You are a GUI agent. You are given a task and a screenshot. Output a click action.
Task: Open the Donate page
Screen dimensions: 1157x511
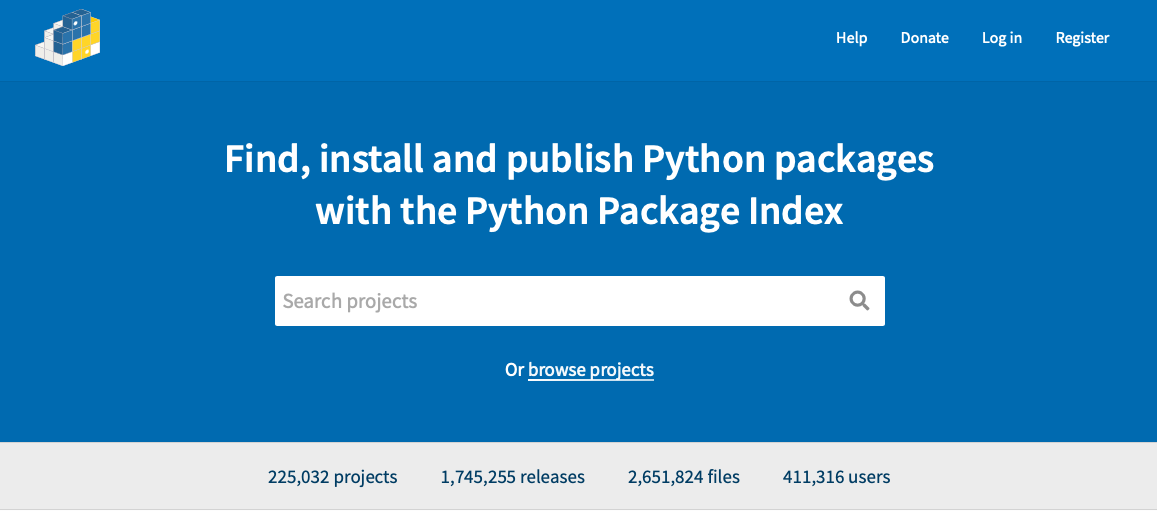click(x=925, y=38)
